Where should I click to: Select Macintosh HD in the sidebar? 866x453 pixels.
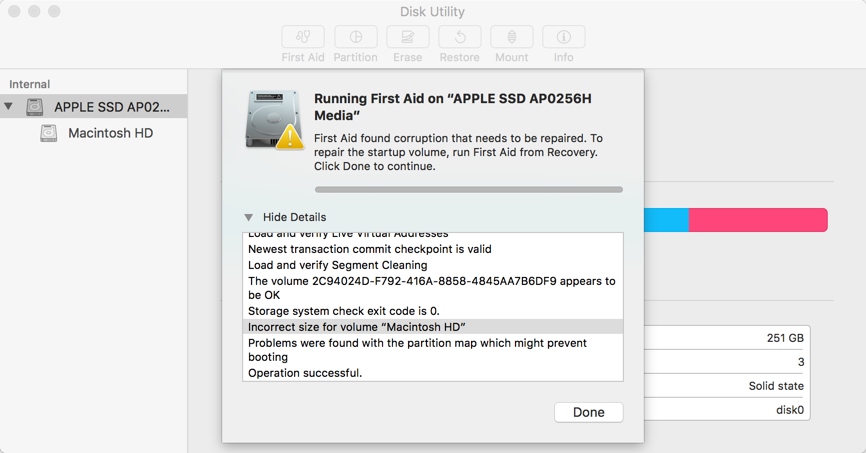coord(110,133)
